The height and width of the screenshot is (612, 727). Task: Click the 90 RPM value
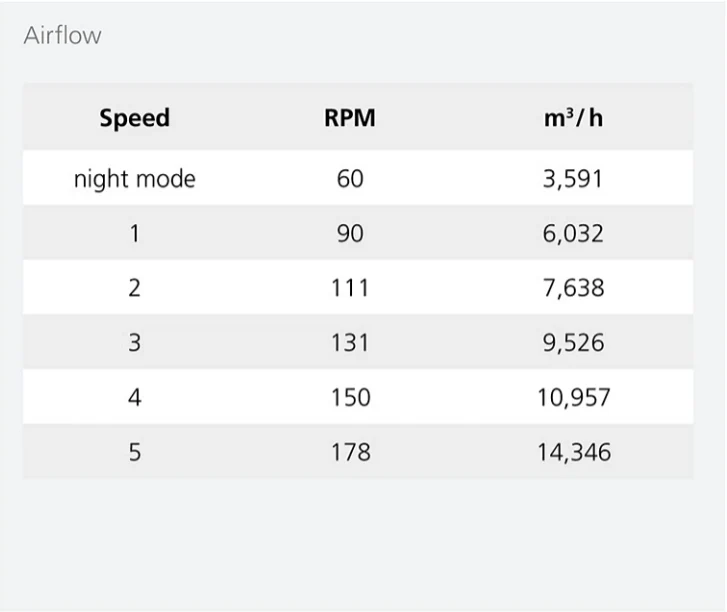coord(350,233)
